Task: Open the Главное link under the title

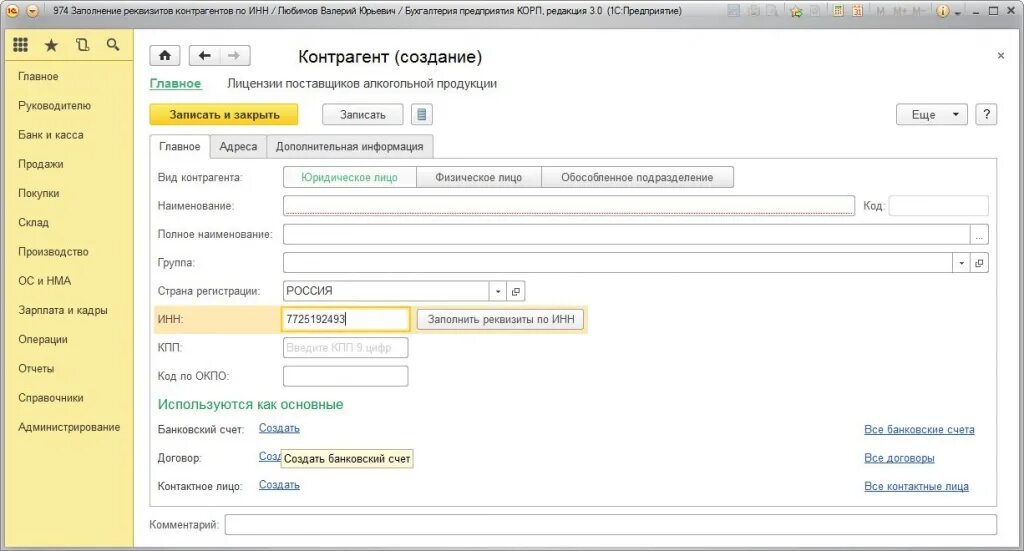Action: click(175, 84)
